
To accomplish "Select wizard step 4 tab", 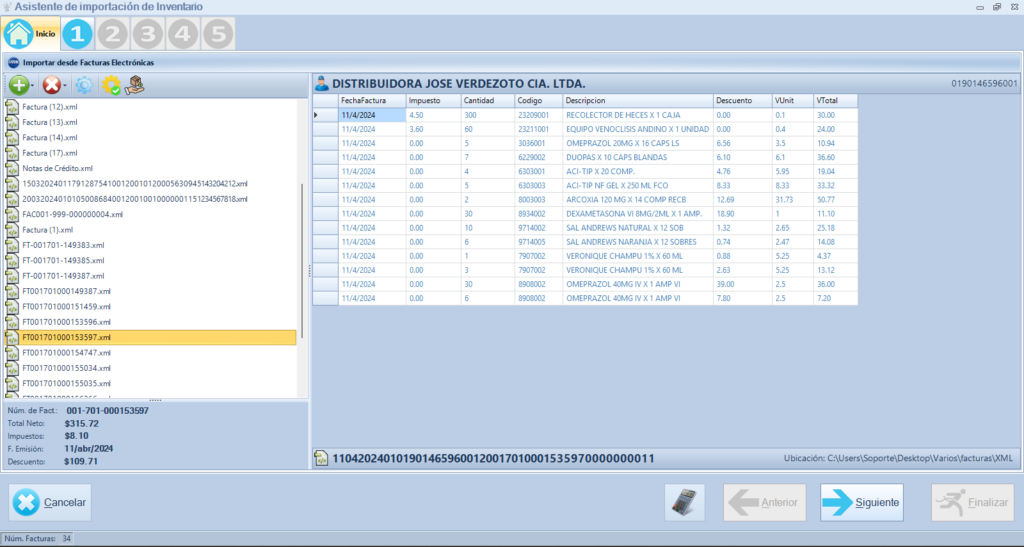I will tap(183, 34).
